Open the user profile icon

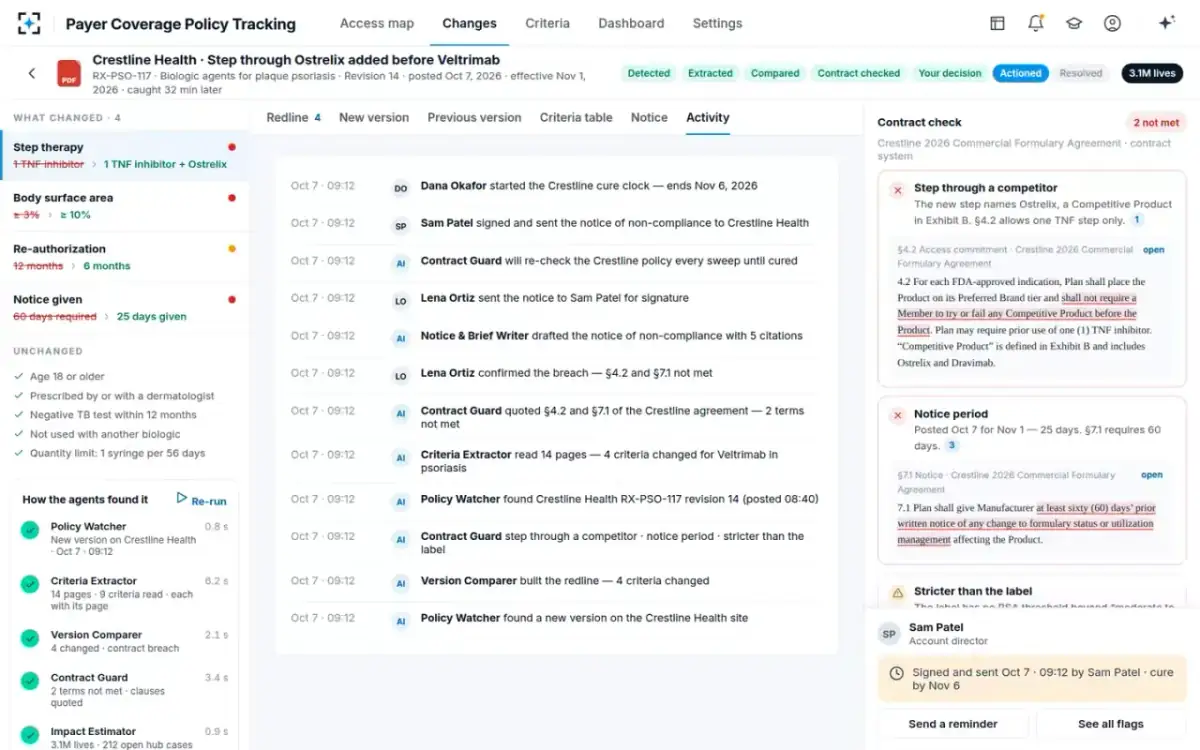coord(1112,23)
